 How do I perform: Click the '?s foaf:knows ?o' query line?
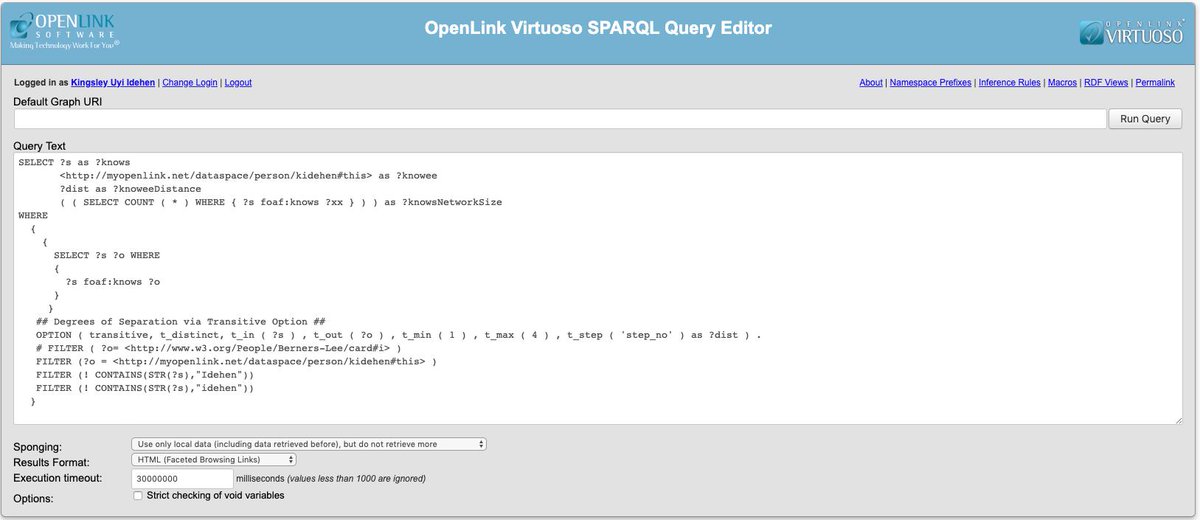tap(113, 283)
